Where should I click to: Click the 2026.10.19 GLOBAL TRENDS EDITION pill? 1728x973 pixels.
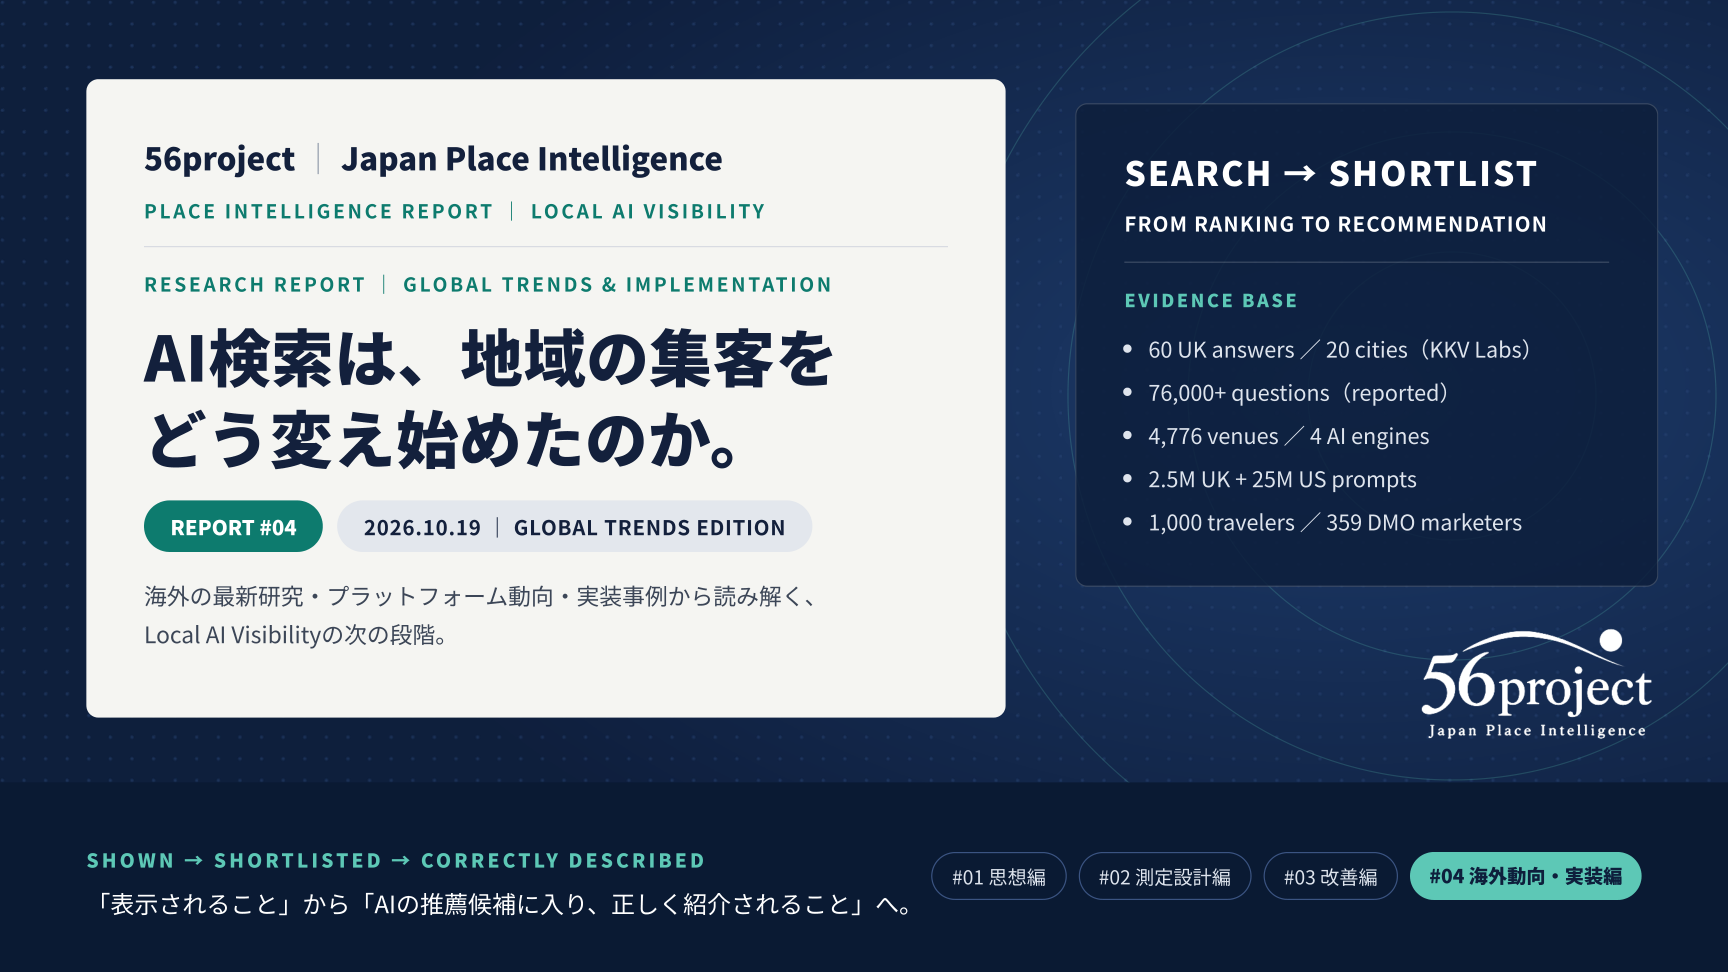tap(575, 527)
